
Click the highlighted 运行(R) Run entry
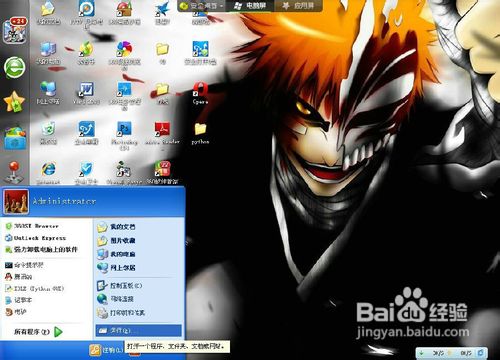[139, 330]
